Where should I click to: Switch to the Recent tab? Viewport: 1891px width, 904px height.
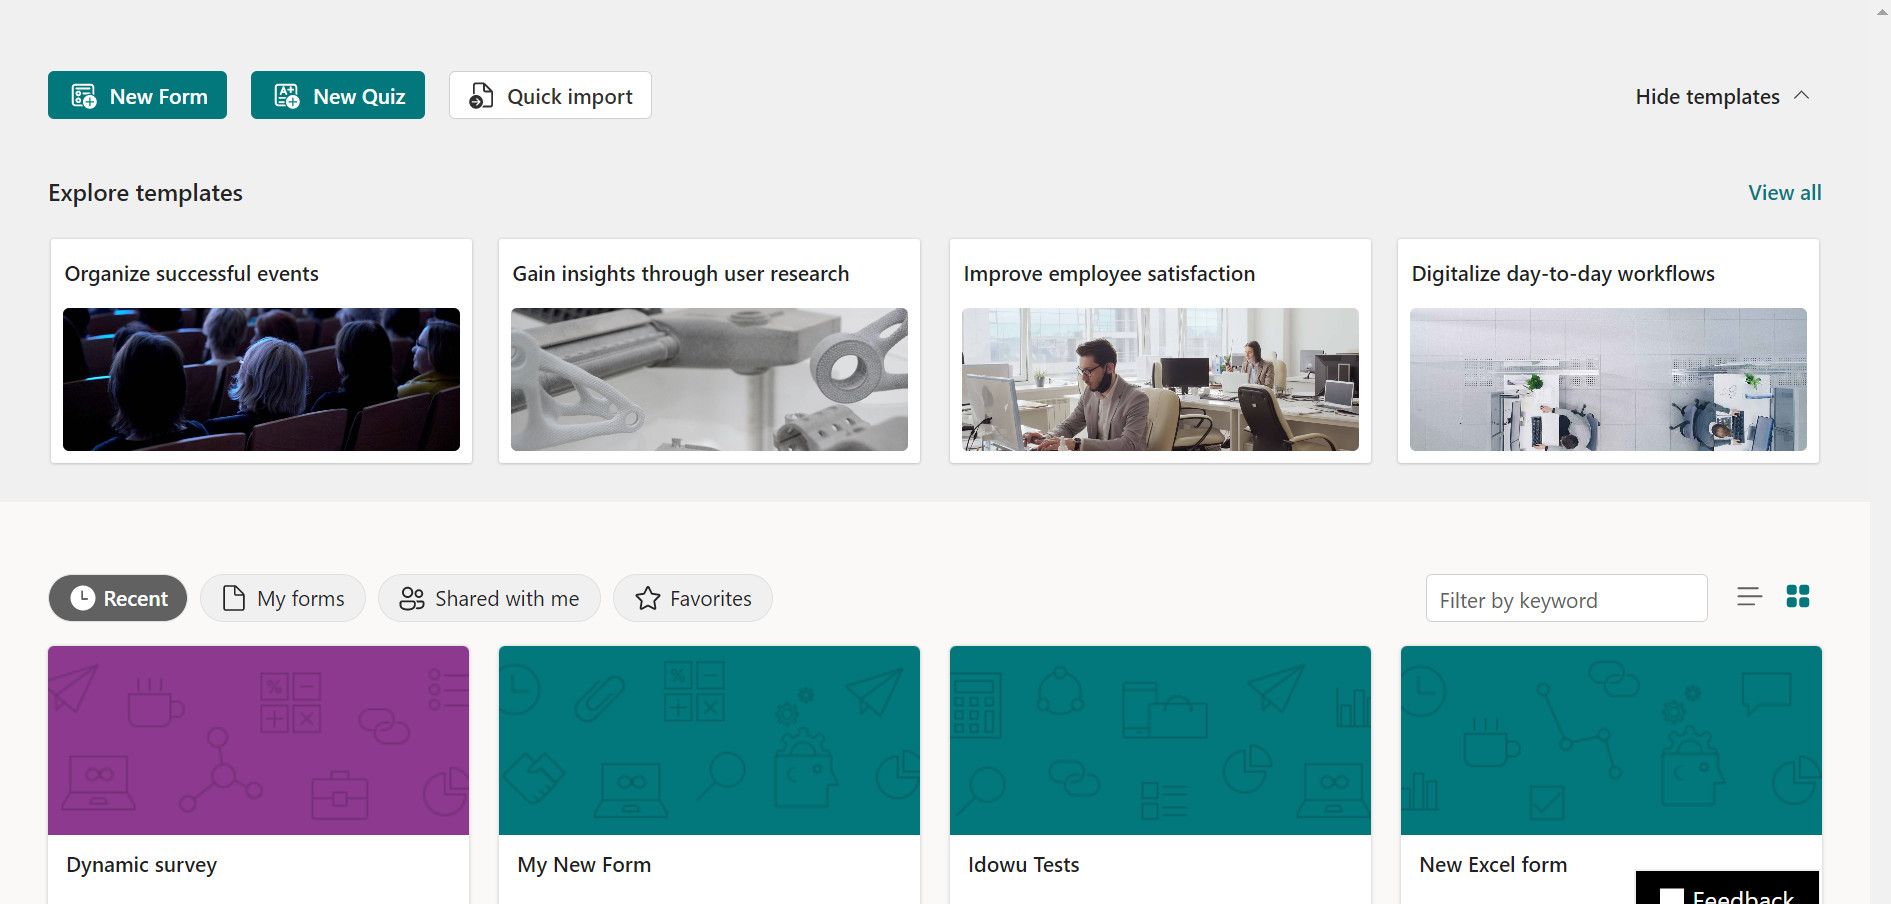click(x=118, y=597)
